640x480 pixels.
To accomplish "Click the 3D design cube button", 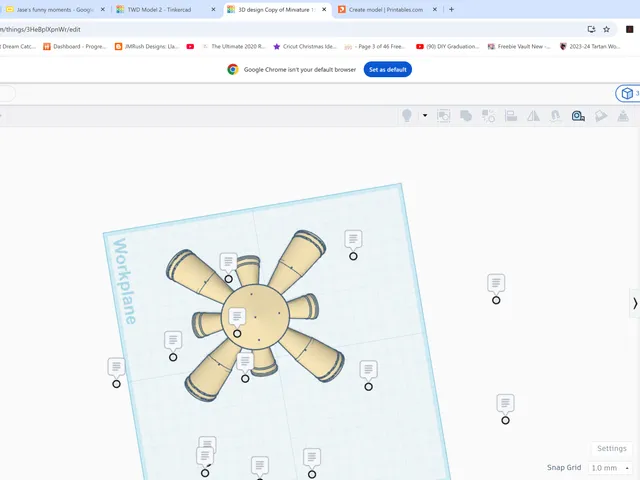I will 627,93.
